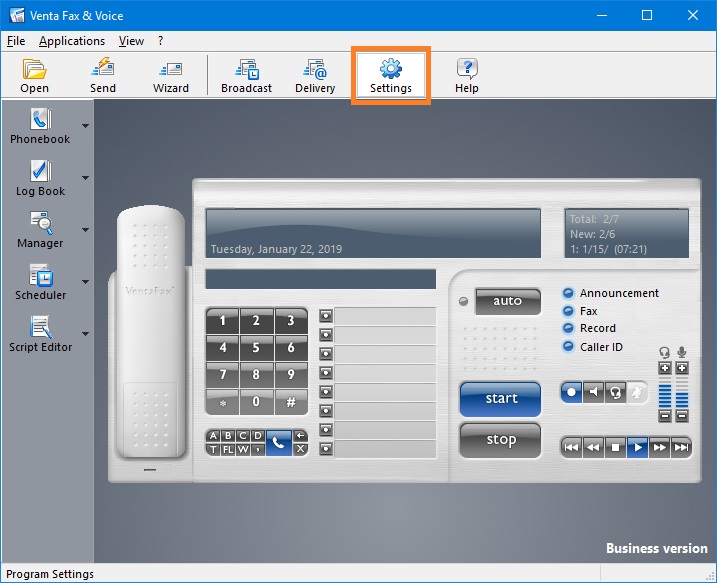Stop message playback with the square button
The height and width of the screenshot is (583, 717).
coord(615,447)
